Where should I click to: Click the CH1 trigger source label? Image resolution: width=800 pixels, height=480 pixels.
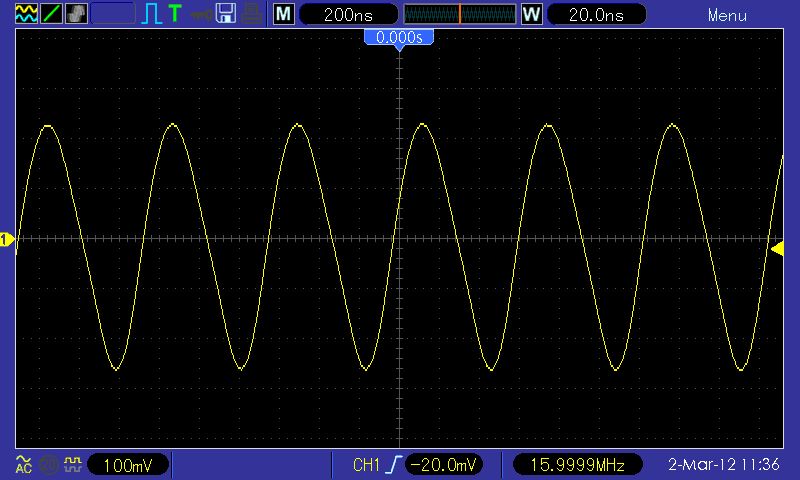click(x=366, y=465)
